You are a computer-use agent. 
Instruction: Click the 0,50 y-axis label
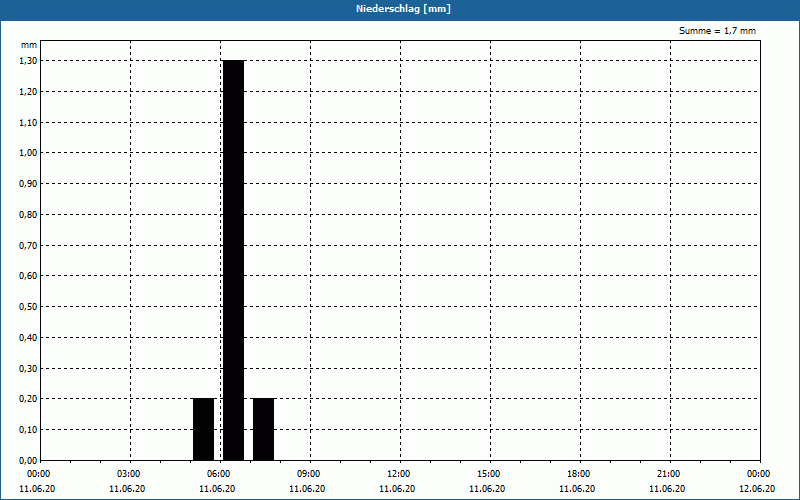[x=28, y=307]
